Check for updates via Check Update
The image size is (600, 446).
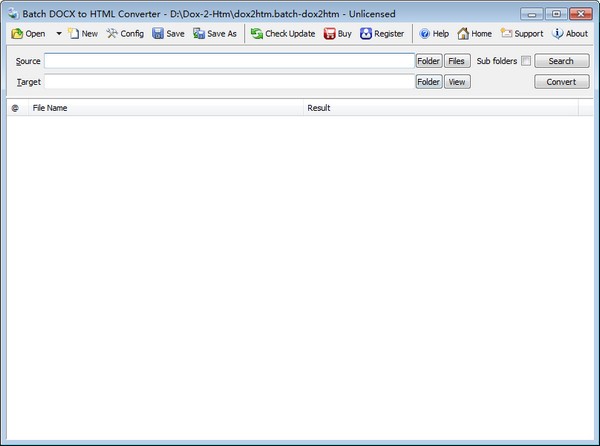tap(282, 33)
